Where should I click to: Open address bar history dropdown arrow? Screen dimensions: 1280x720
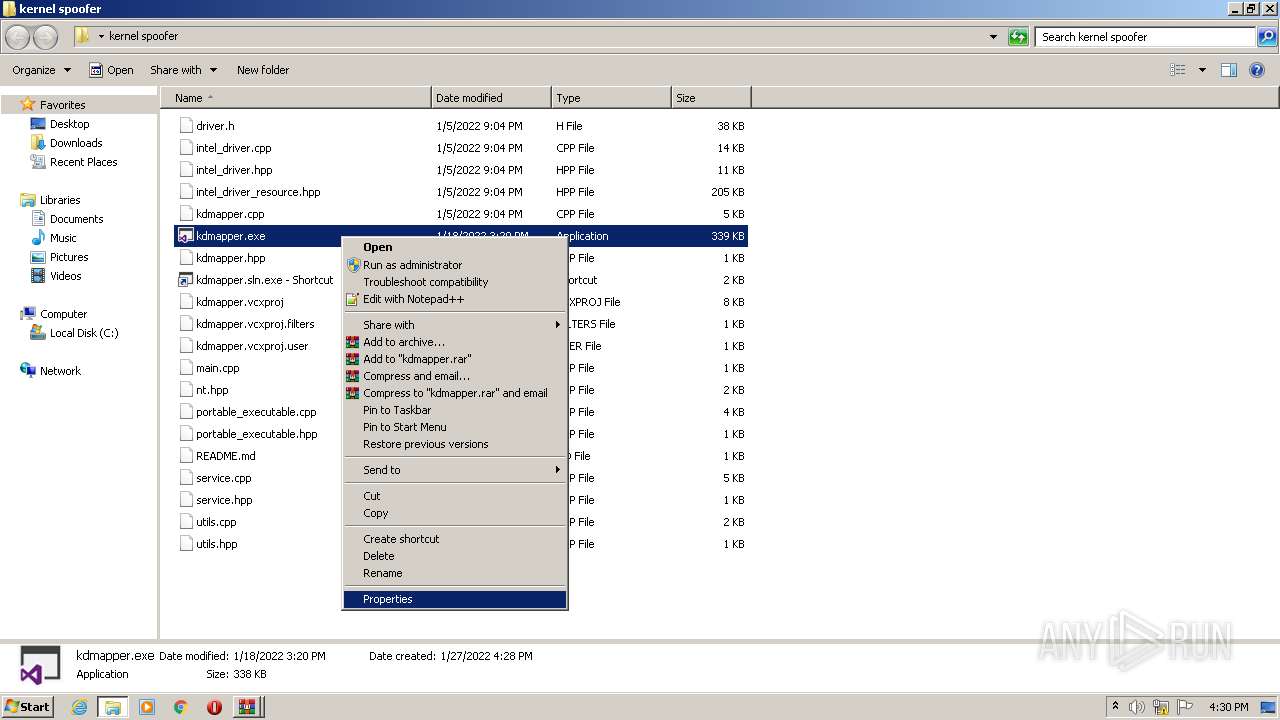pyautogui.click(x=993, y=37)
